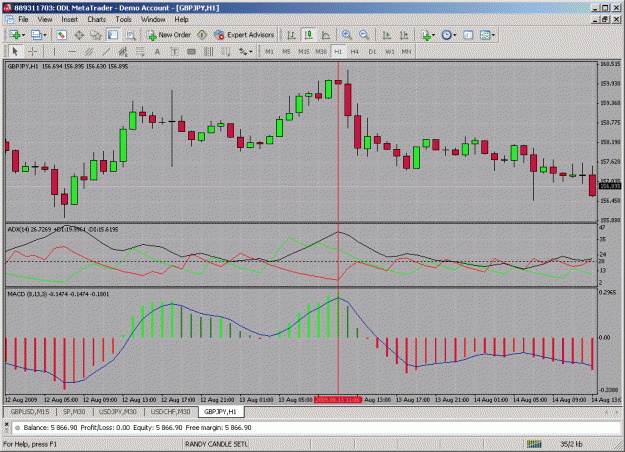The image size is (625, 452).
Task: Select the trendline drawing tool
Action: coord(106,51)
